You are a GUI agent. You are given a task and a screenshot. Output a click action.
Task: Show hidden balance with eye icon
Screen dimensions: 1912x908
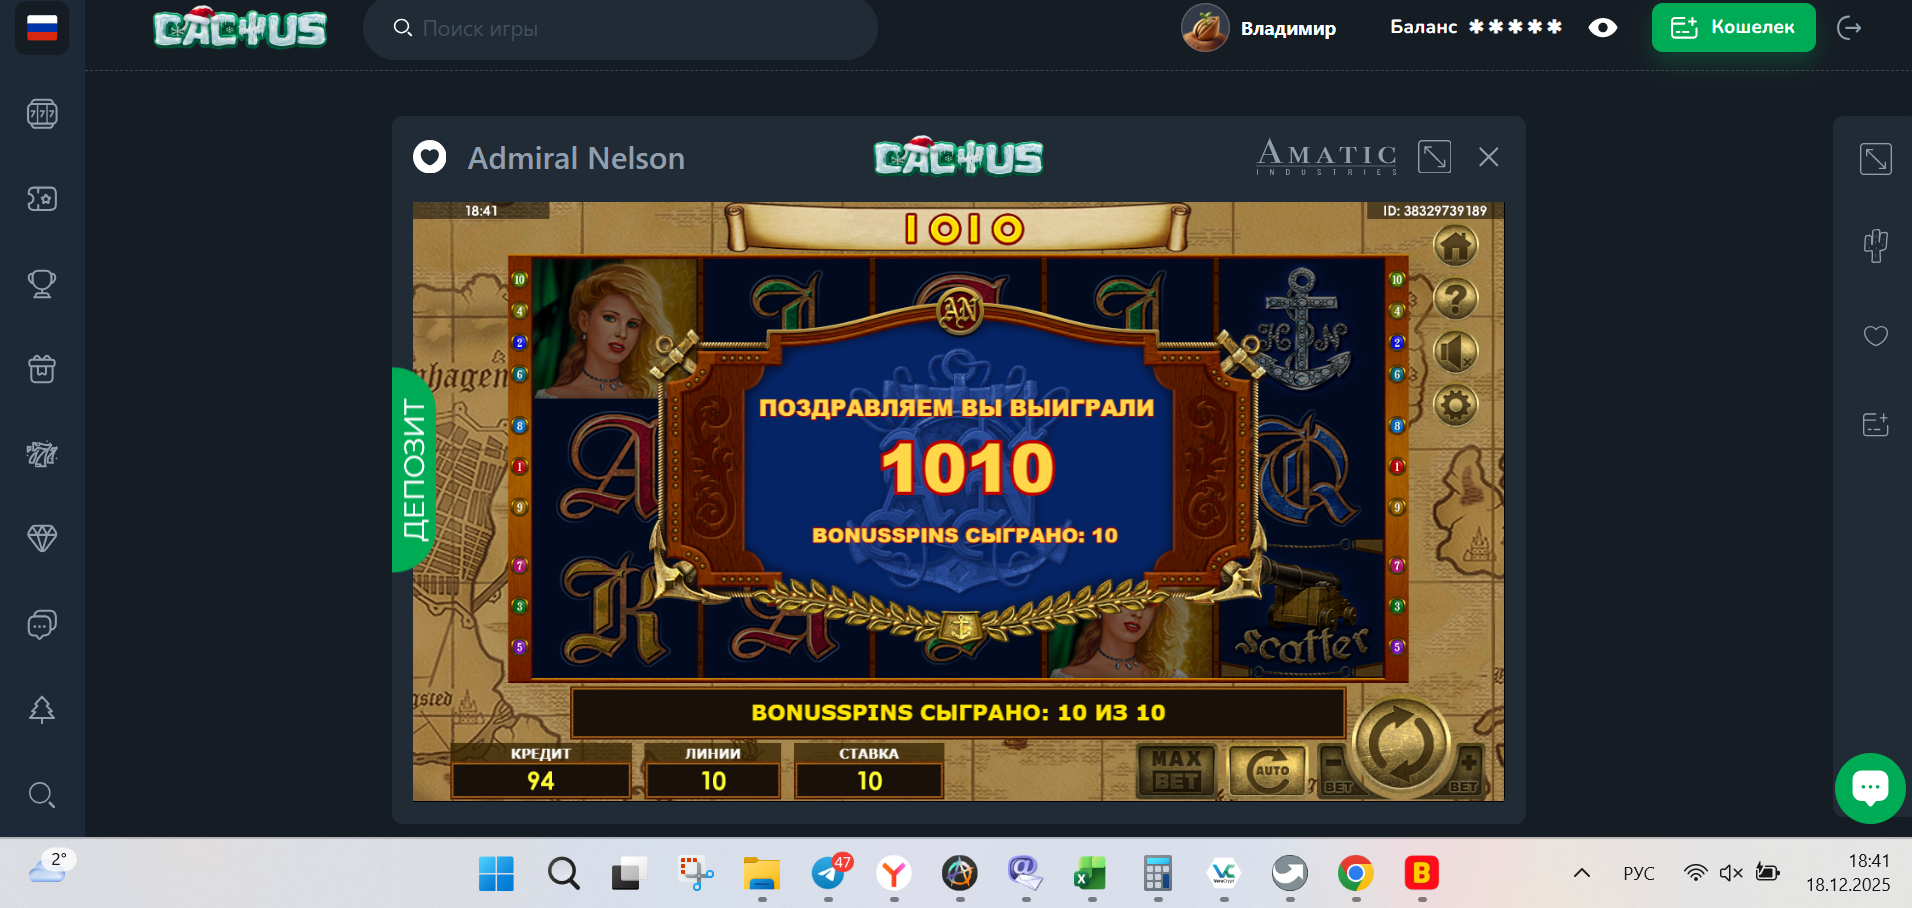[1603, 28]
